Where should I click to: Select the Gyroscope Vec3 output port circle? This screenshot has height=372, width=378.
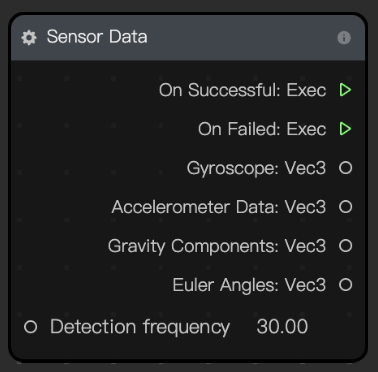(346, 168)
